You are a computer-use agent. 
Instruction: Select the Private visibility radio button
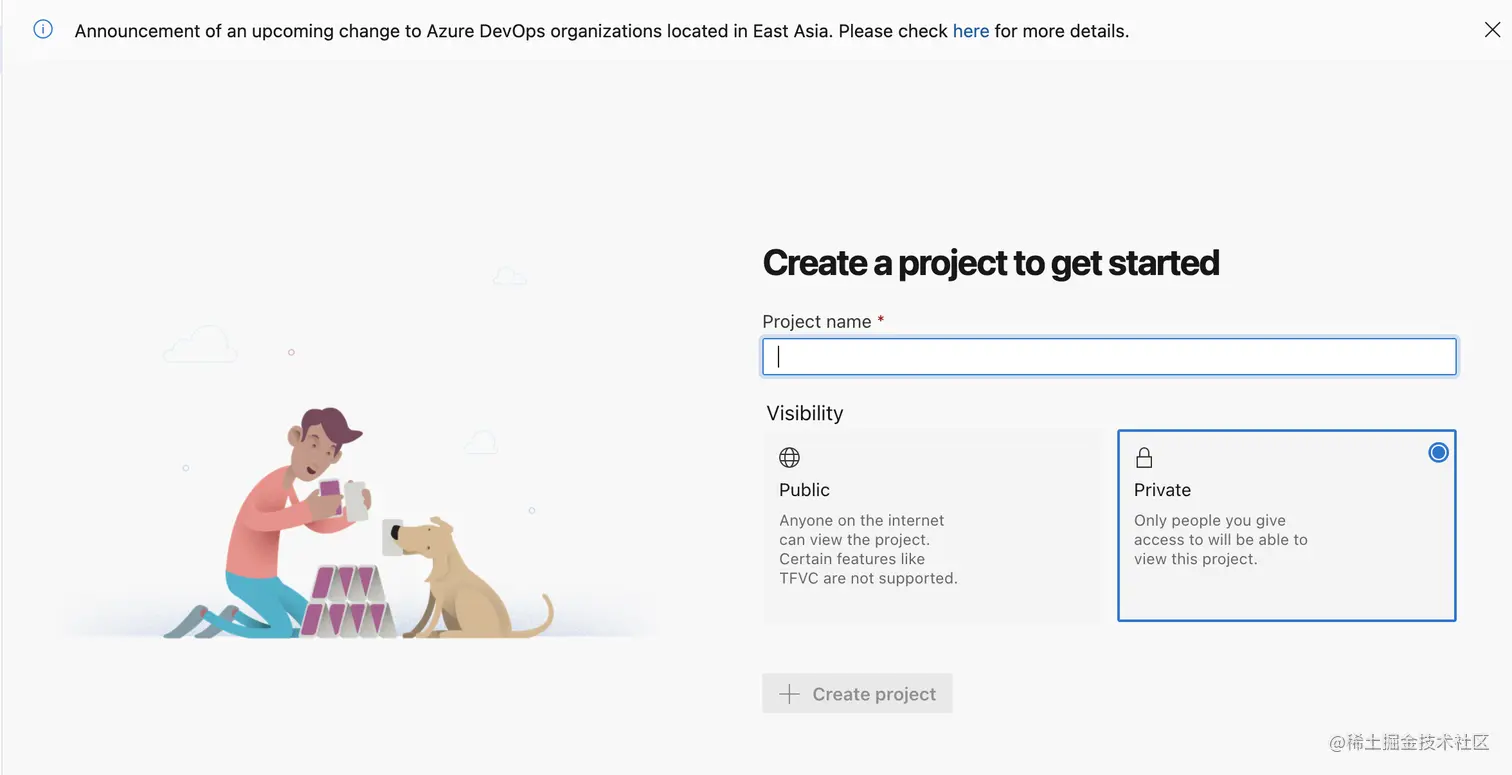point(1438,453)
